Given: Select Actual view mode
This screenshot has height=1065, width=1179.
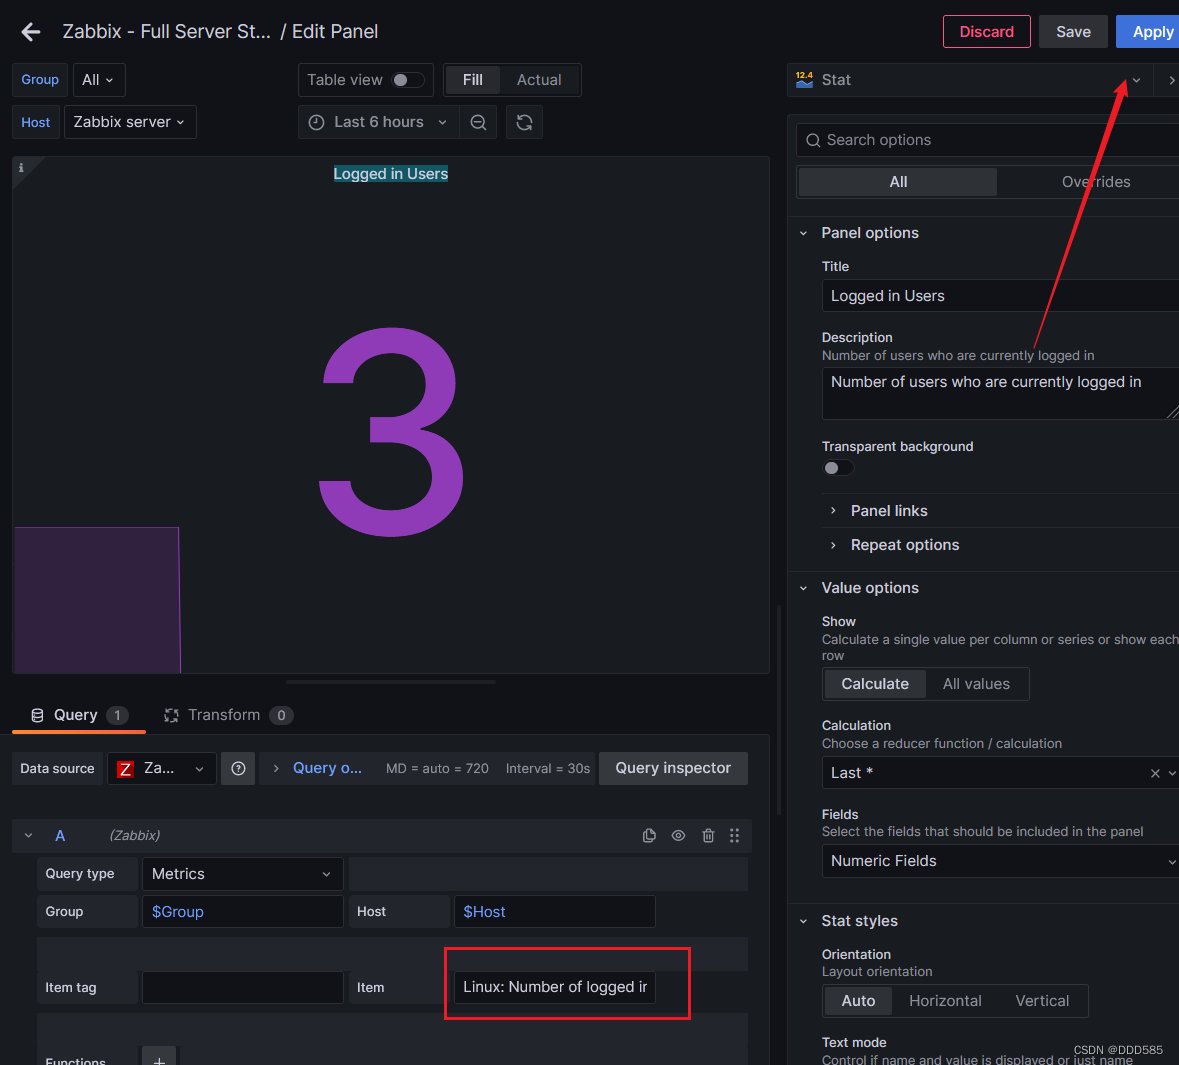Looking at the screenshot, I should (x=539, y=80).
